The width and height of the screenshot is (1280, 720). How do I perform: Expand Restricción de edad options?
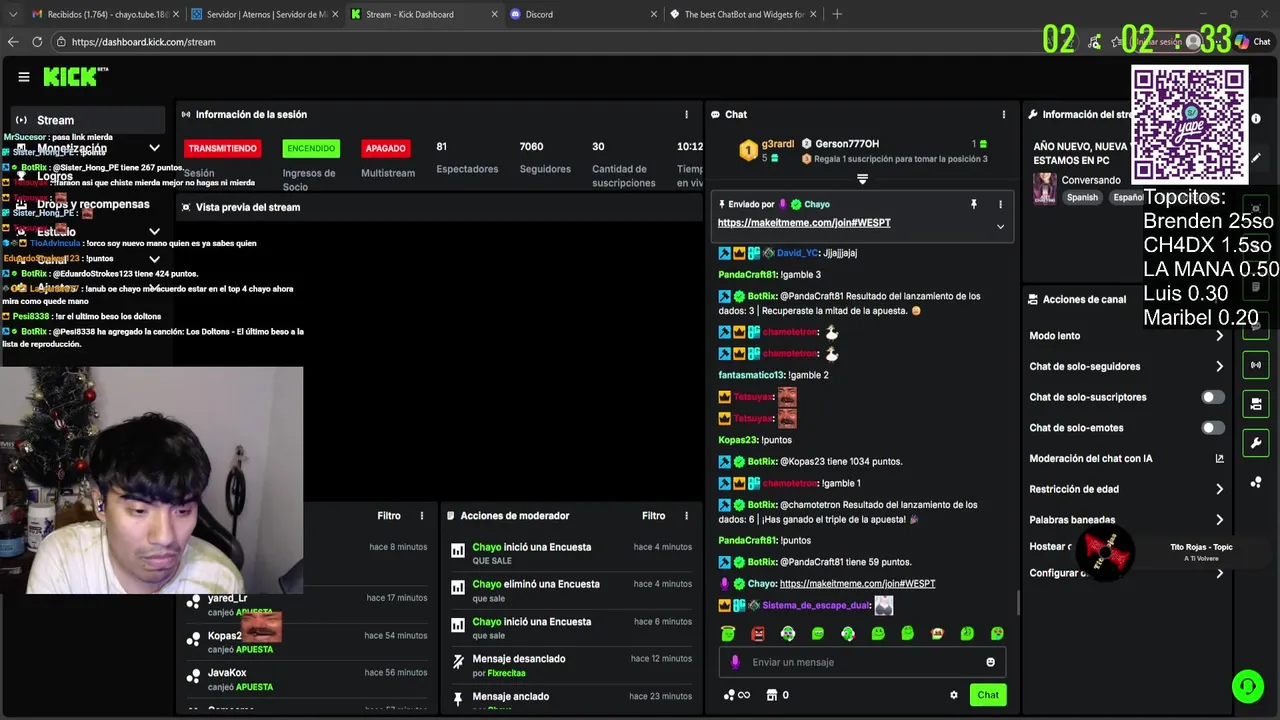1219,489
